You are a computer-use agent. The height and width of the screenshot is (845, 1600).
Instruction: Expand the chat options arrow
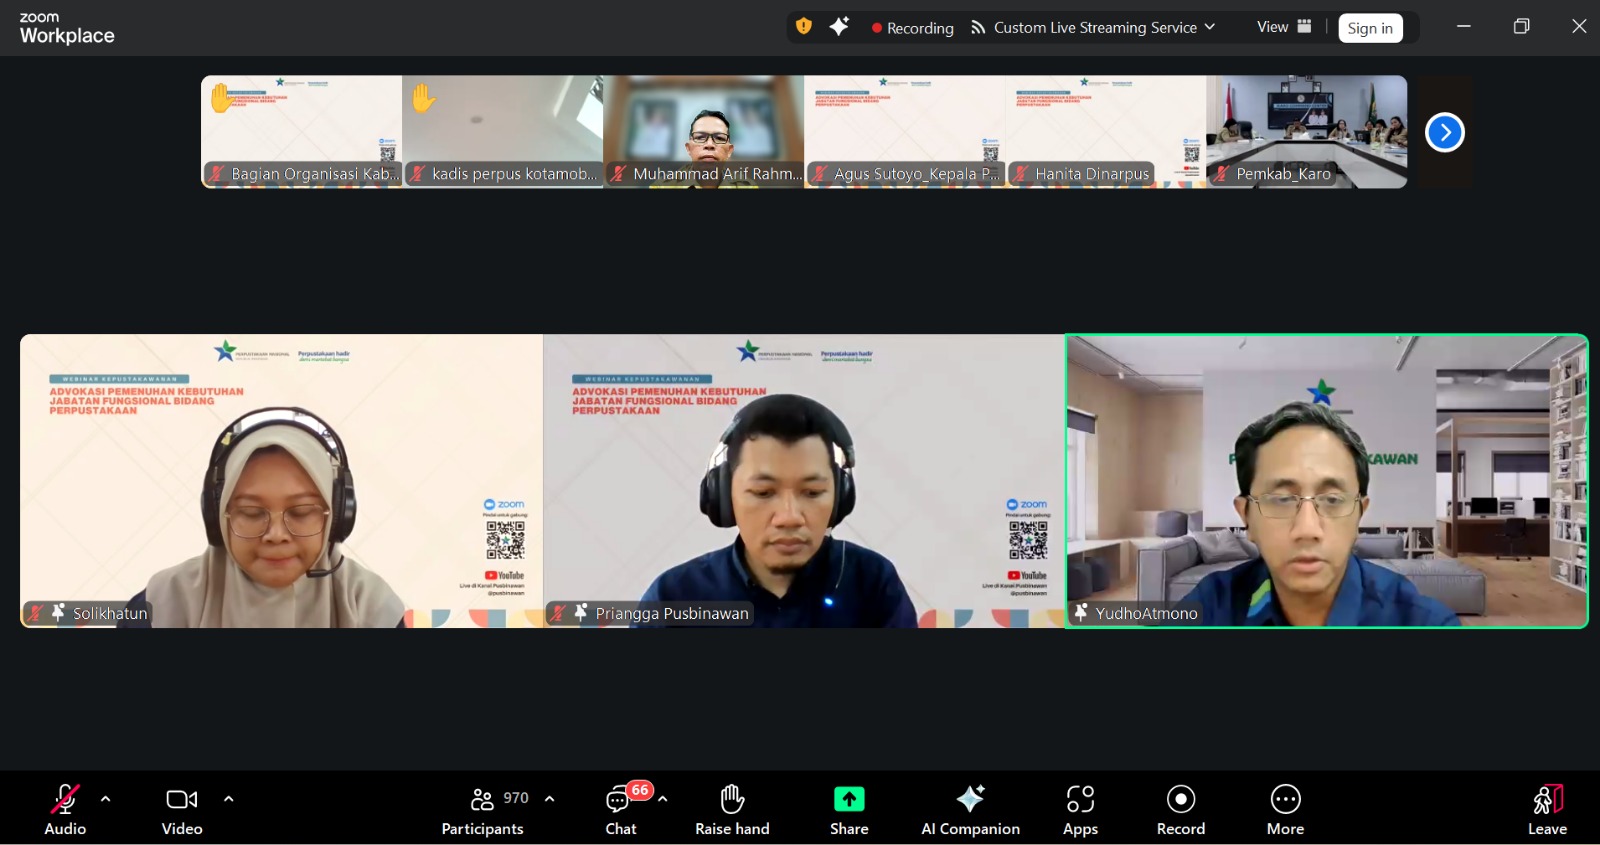662,799
